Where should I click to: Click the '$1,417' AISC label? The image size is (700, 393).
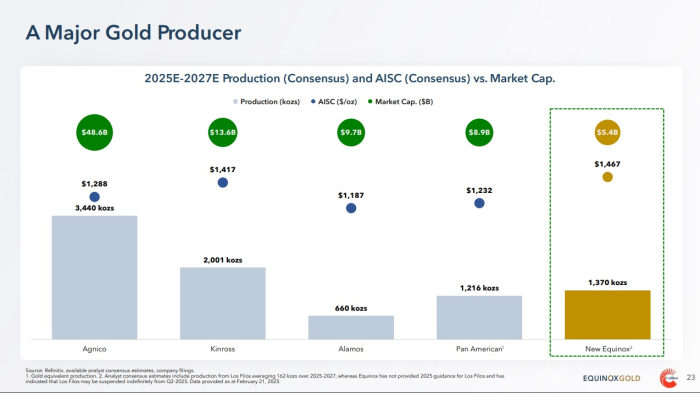click(x=222, y=170)
